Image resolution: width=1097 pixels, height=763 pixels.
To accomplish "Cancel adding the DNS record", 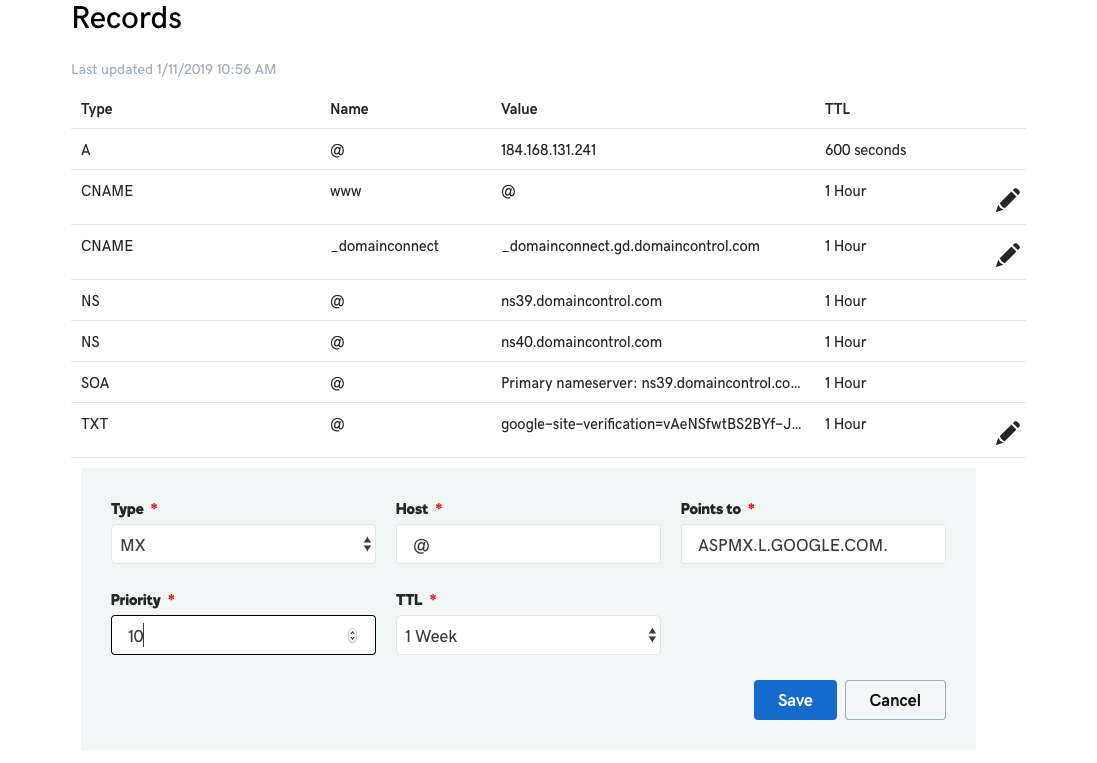I will coord(895,700).
